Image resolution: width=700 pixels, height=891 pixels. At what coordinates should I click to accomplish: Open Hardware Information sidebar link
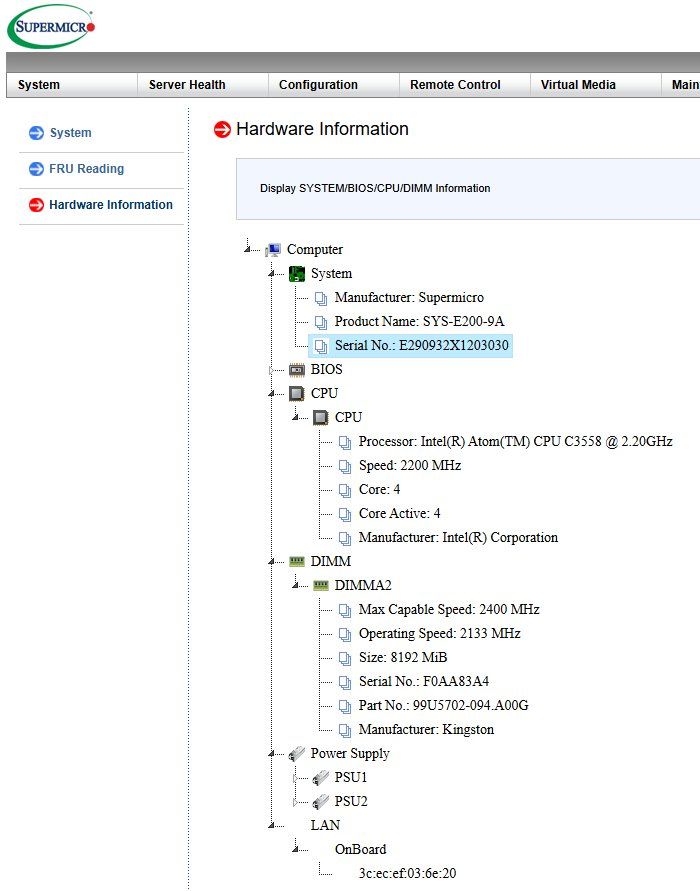point(111,205)
